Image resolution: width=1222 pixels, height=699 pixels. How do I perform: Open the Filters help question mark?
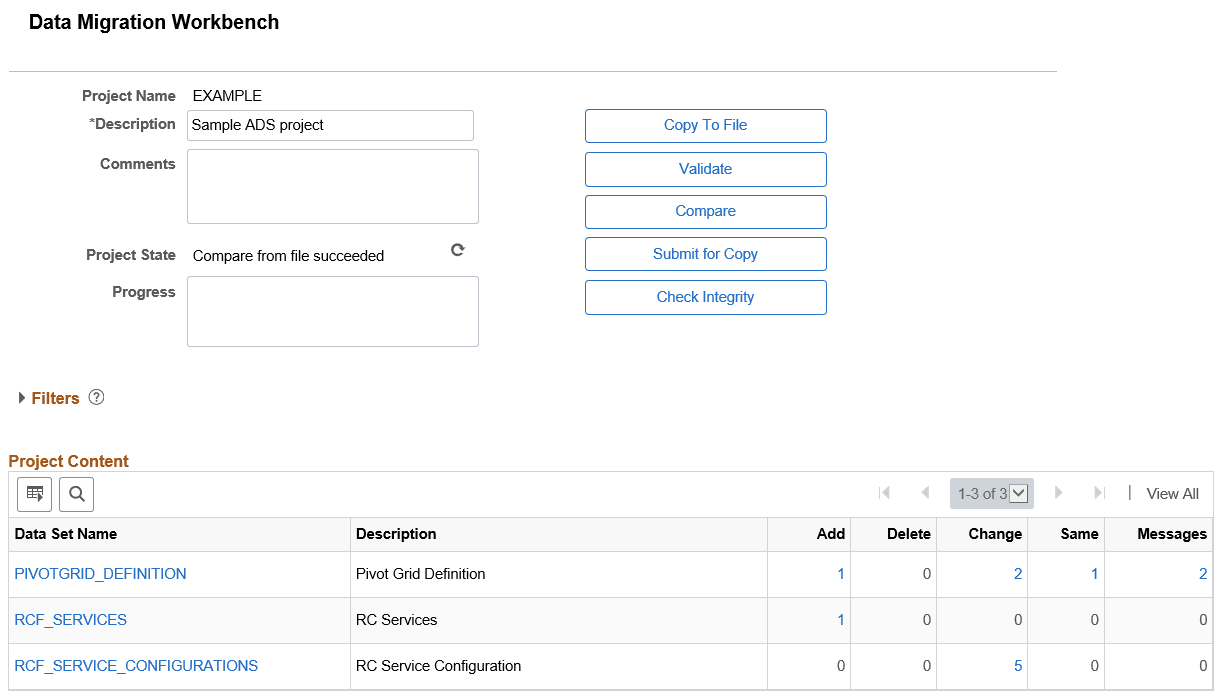tap(96, 397)
